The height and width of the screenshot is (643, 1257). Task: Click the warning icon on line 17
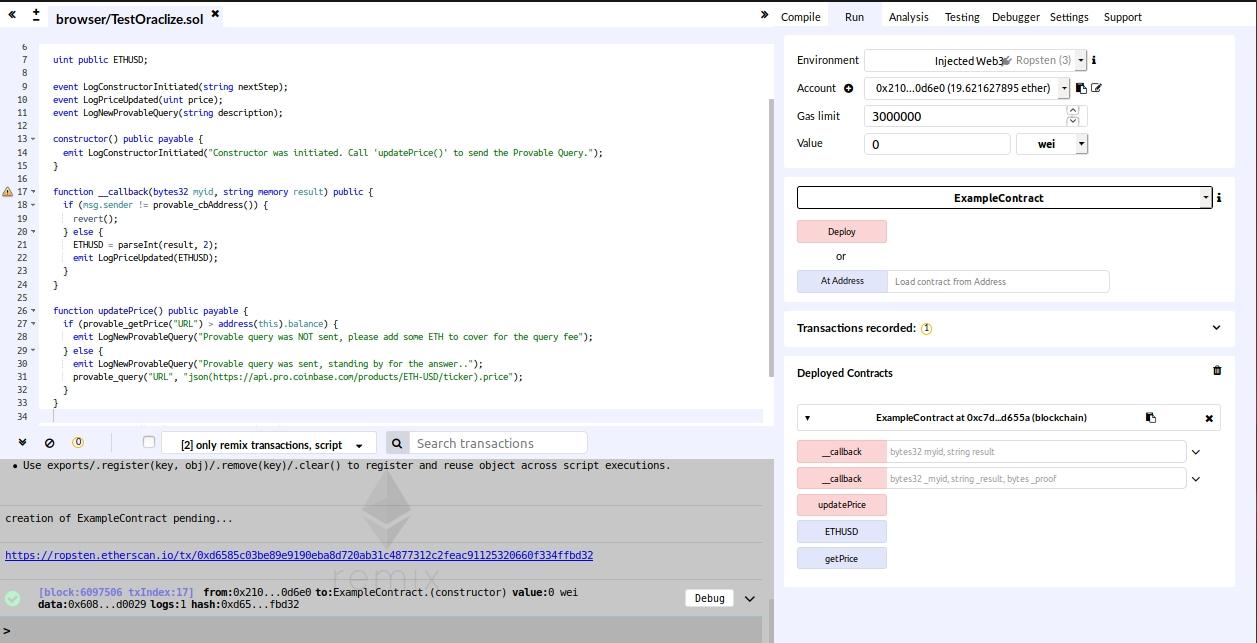click(8, 192)
